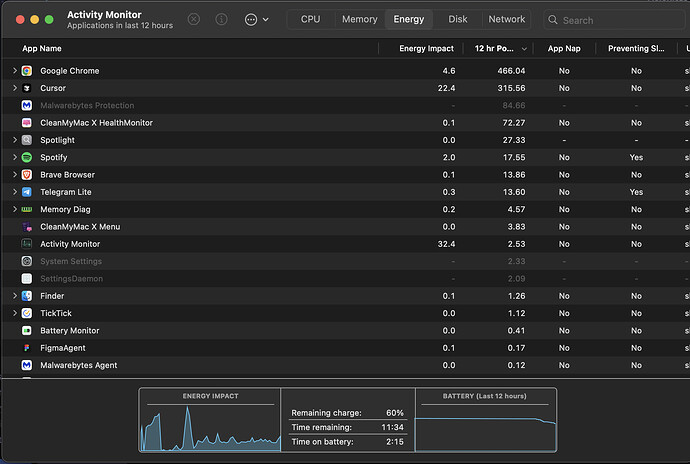Viewport: 690px width, 464px height.
Task: Click the Time on battery 2:15 value
Action: (395, 442)
